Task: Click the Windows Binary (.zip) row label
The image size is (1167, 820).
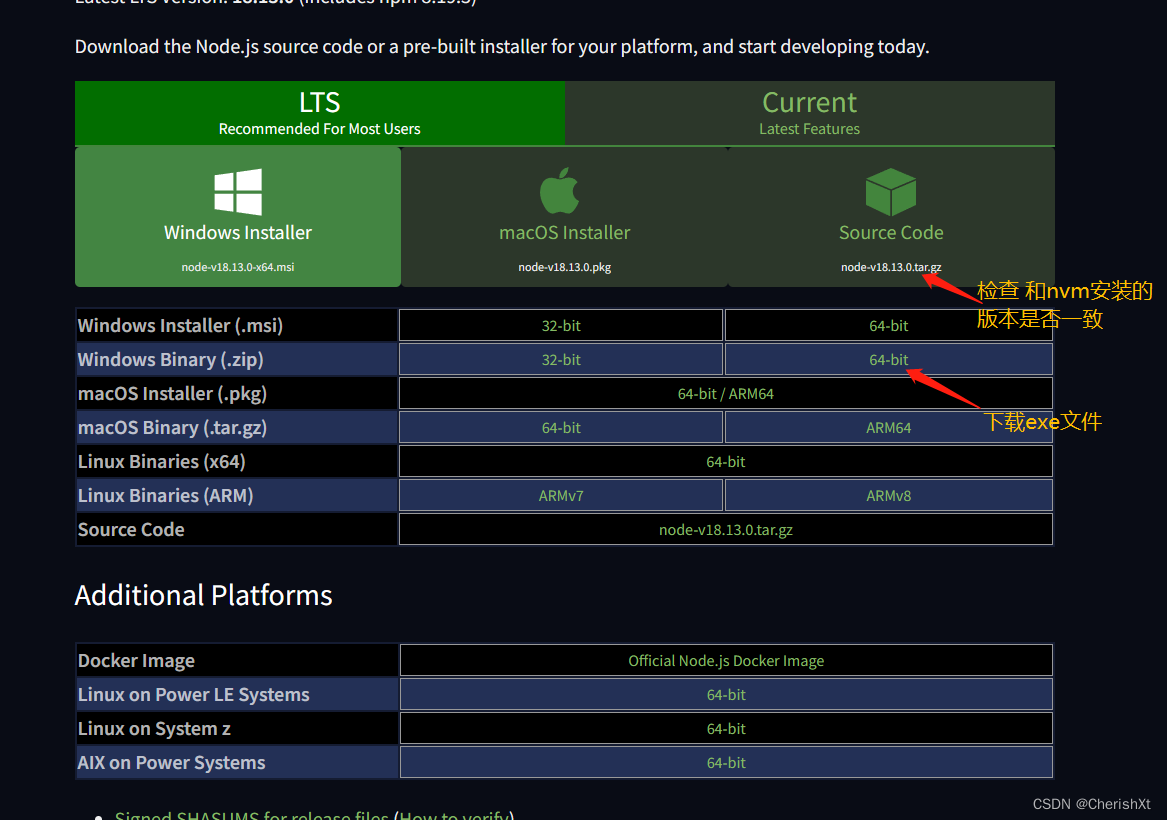Action: point(170,360)
